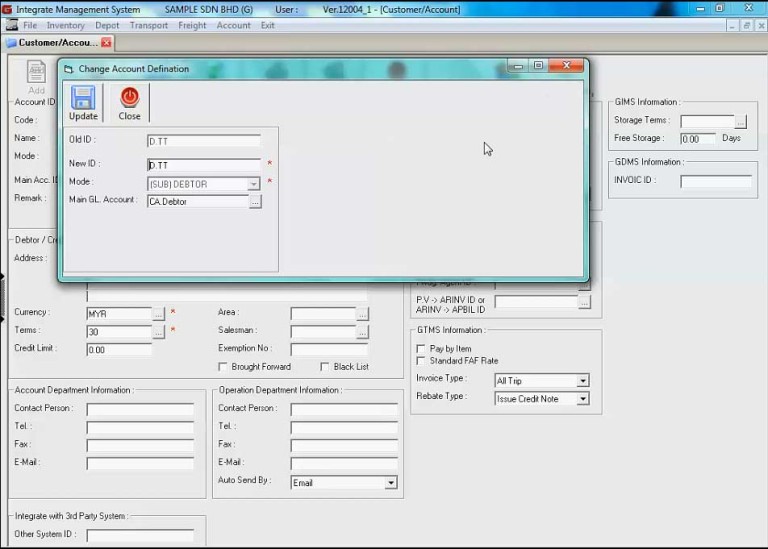Expand the Auto Send By Email dropdown

(390, 483)
